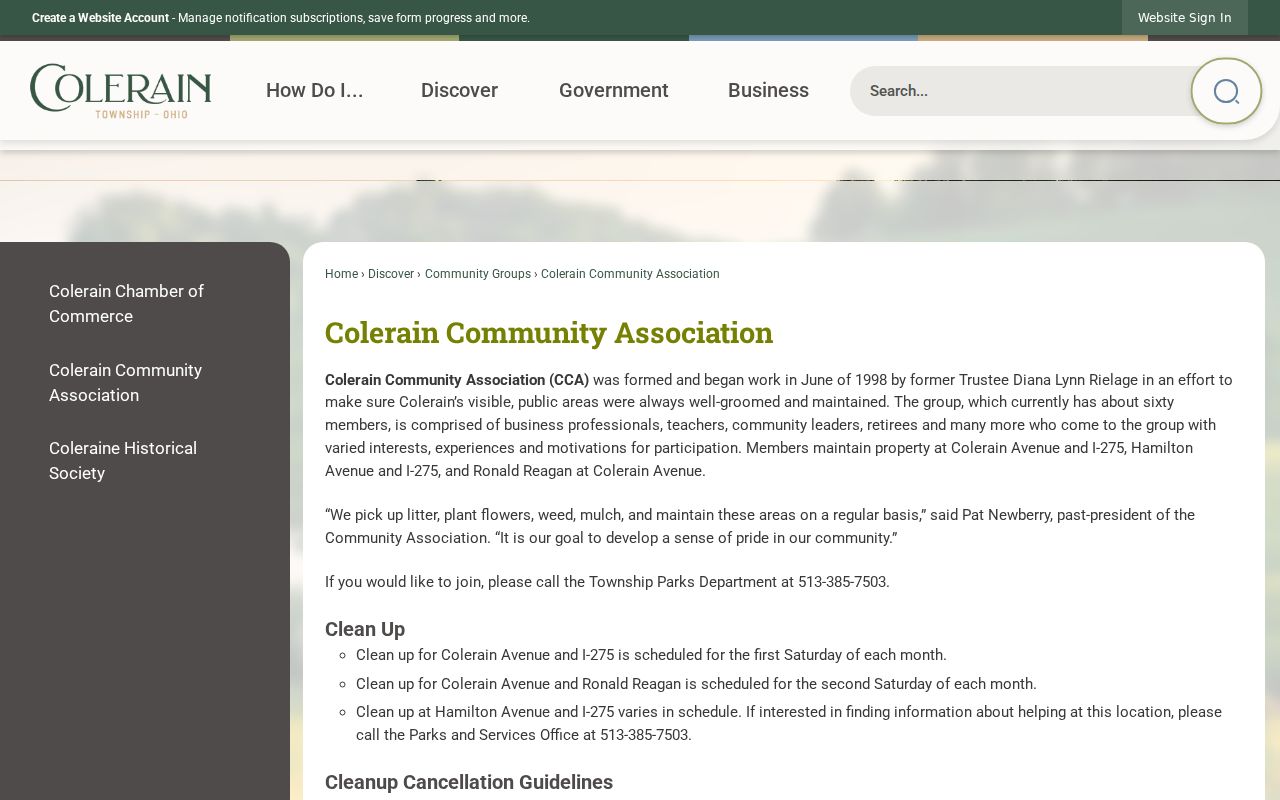Viewport: 1280px width, 800px height.
Task: Click the Hamilton Avenue cleanup bullet
Action: (x=789, y=724)
